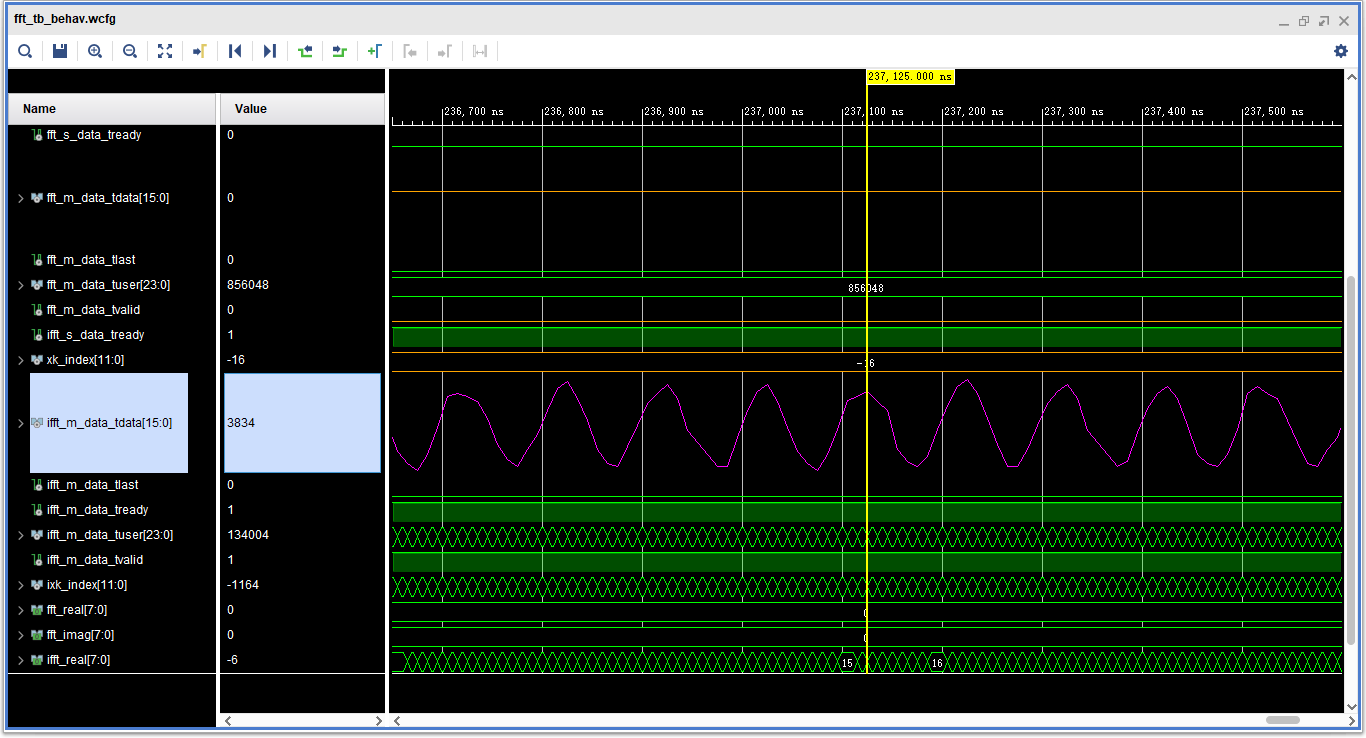Go to cursor icon
The image size is (1366, 738).
click(200, 51)
